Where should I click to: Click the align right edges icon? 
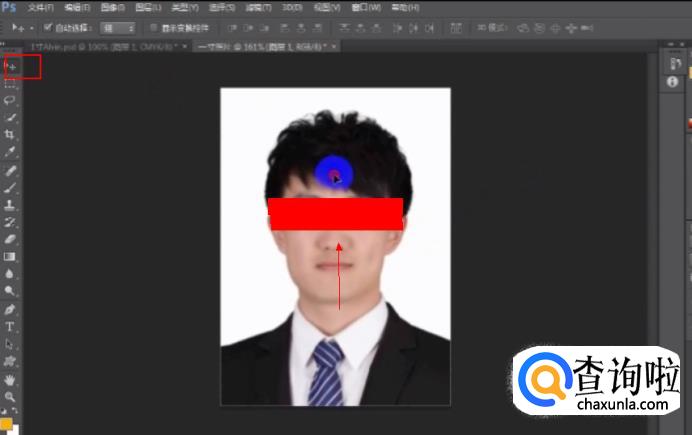pos(318,28)
